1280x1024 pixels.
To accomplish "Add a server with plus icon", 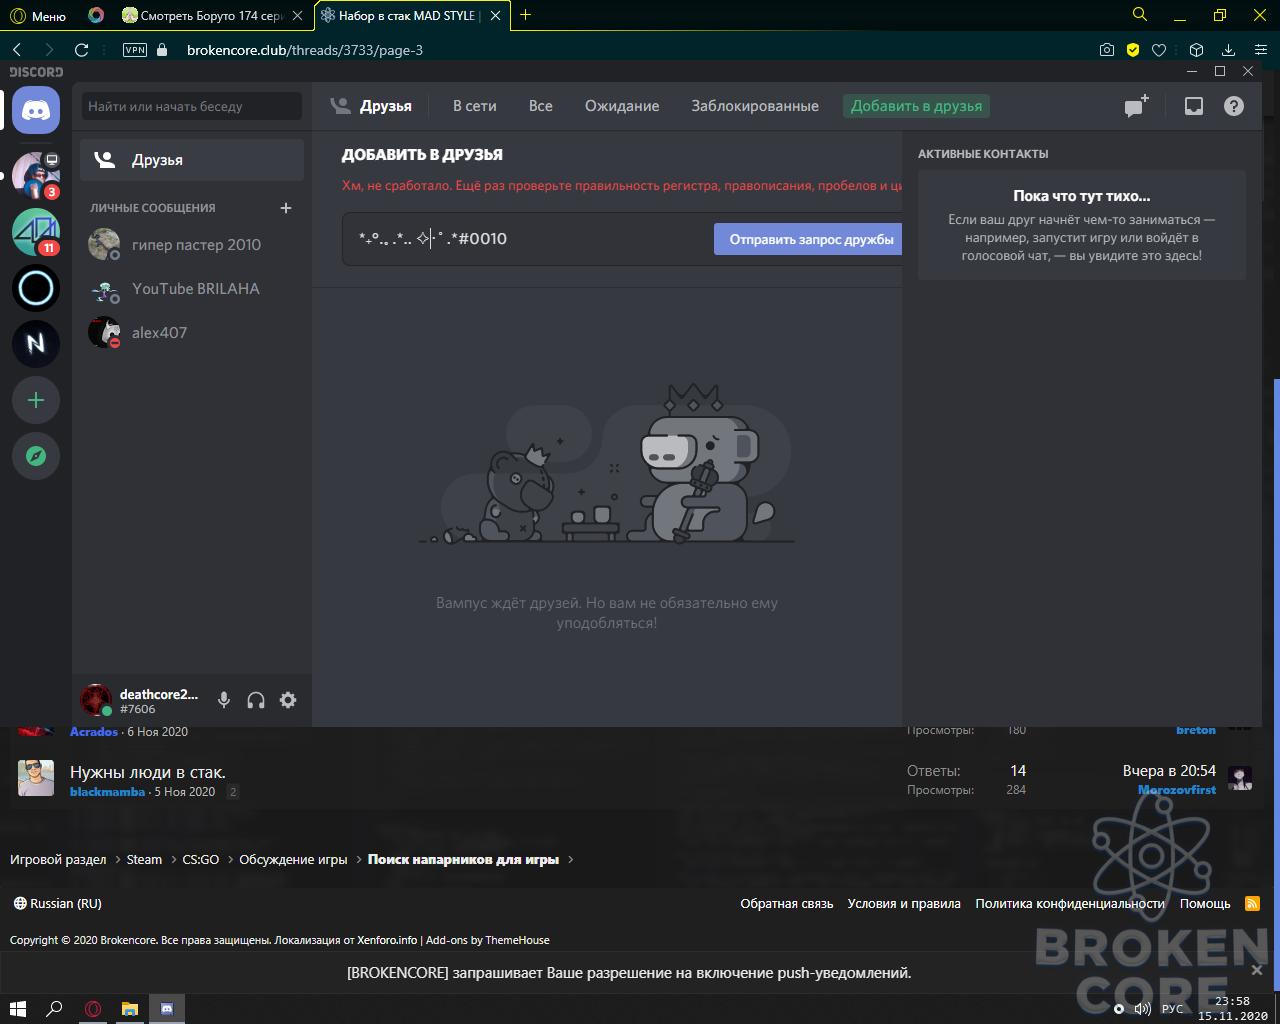I will coord(36,400).
